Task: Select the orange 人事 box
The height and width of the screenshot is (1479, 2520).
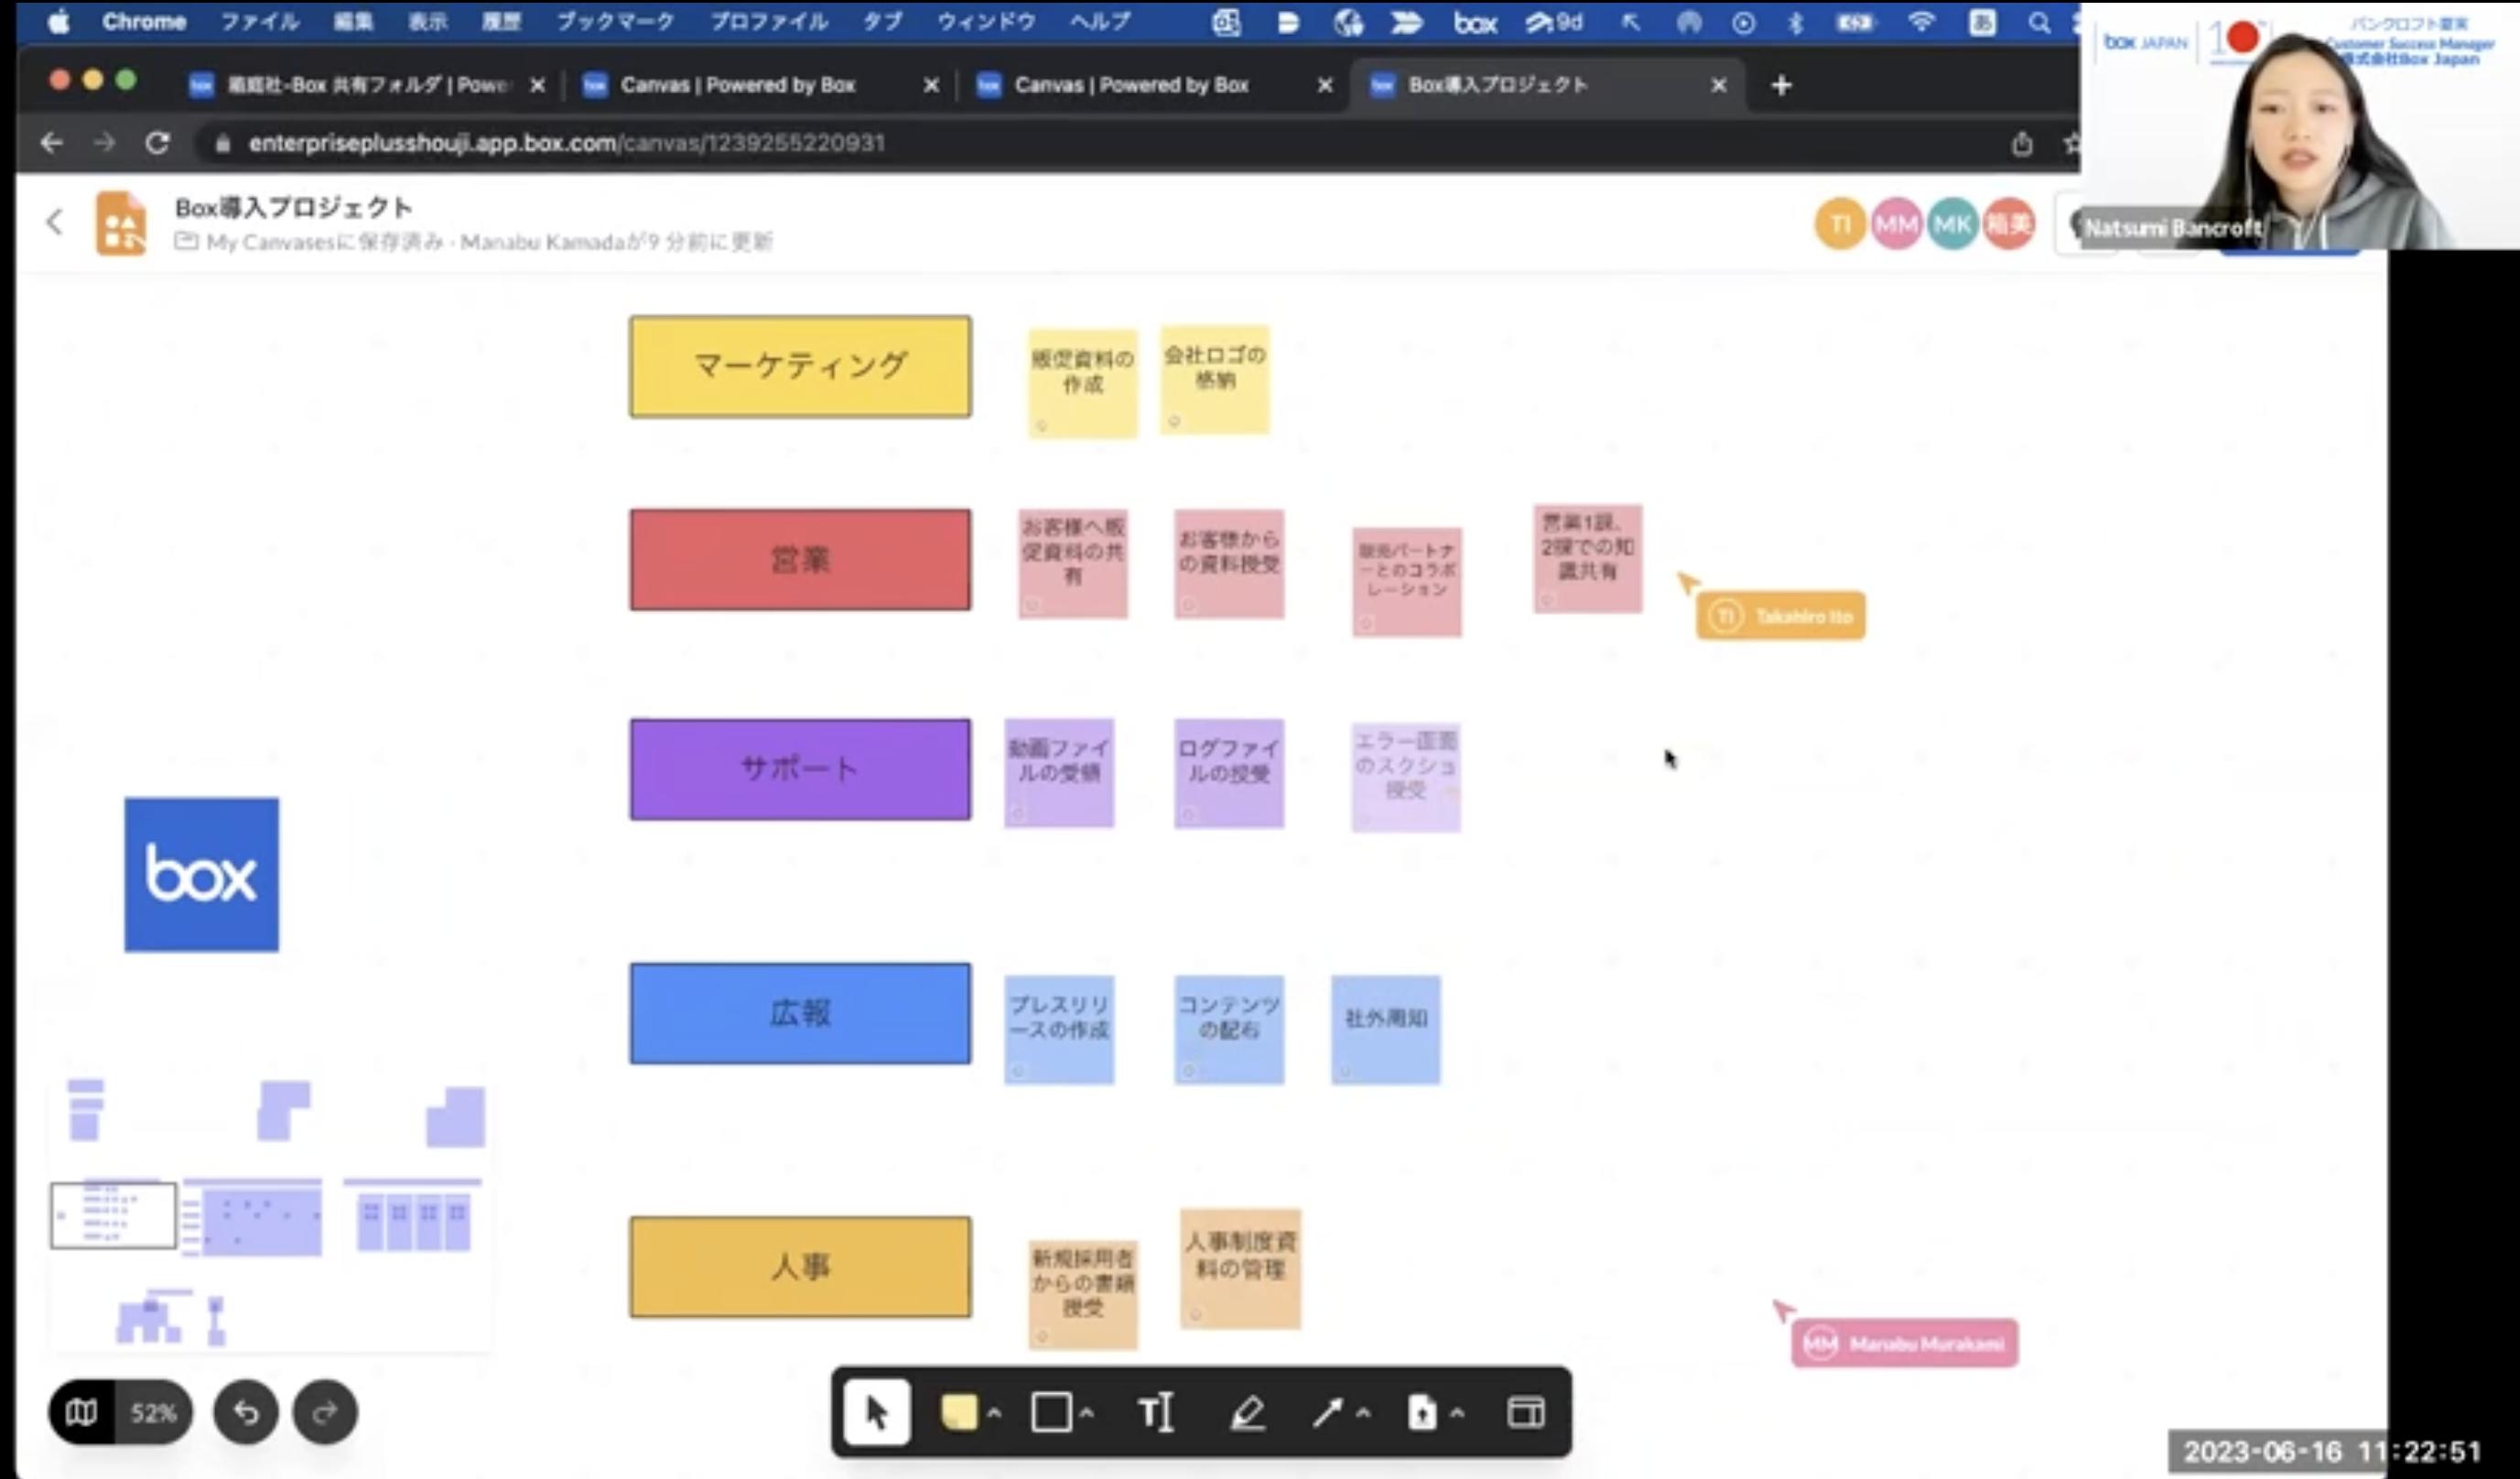Action: [800, 1267]
